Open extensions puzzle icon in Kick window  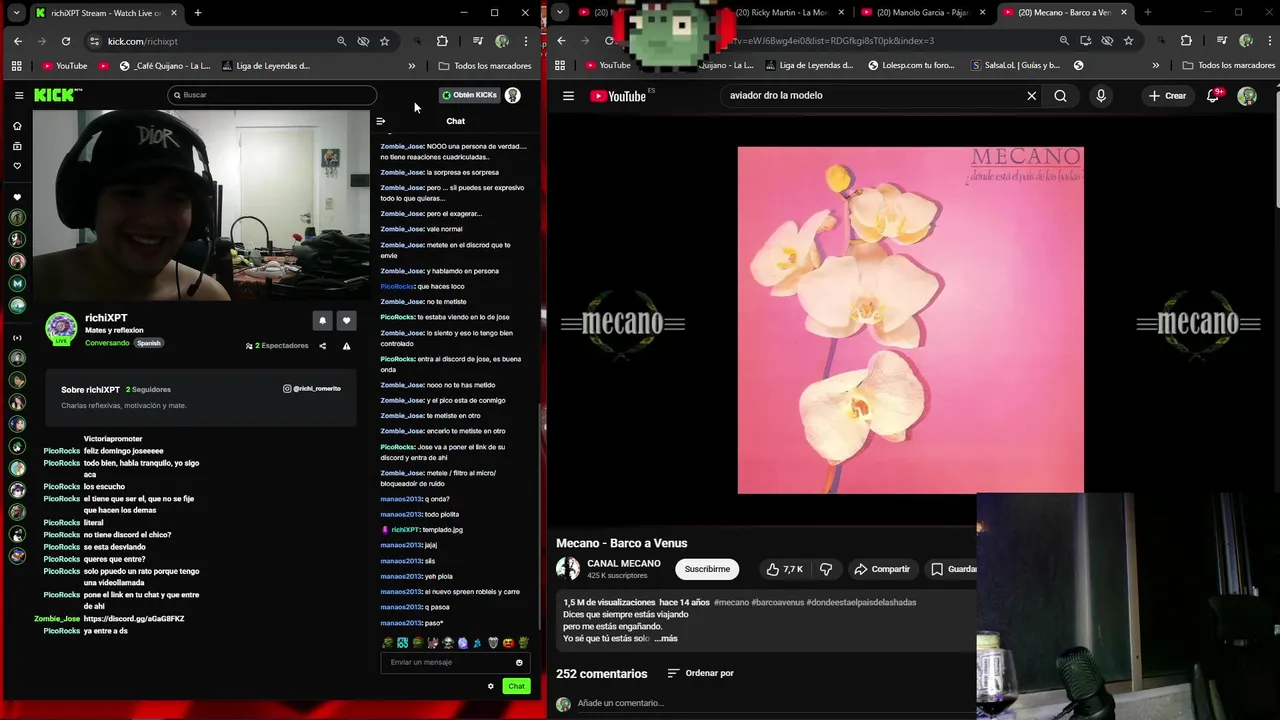(442, 41)
